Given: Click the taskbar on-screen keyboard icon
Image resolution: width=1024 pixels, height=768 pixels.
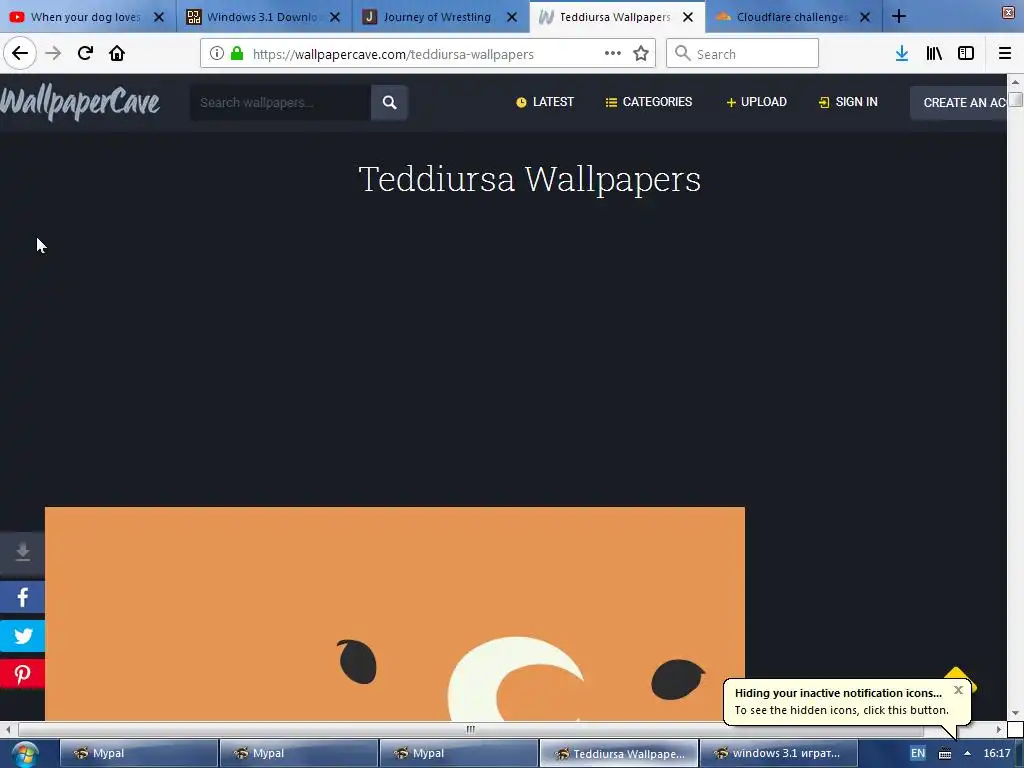Looking at the screenshot, I should (x=945, y=754).
